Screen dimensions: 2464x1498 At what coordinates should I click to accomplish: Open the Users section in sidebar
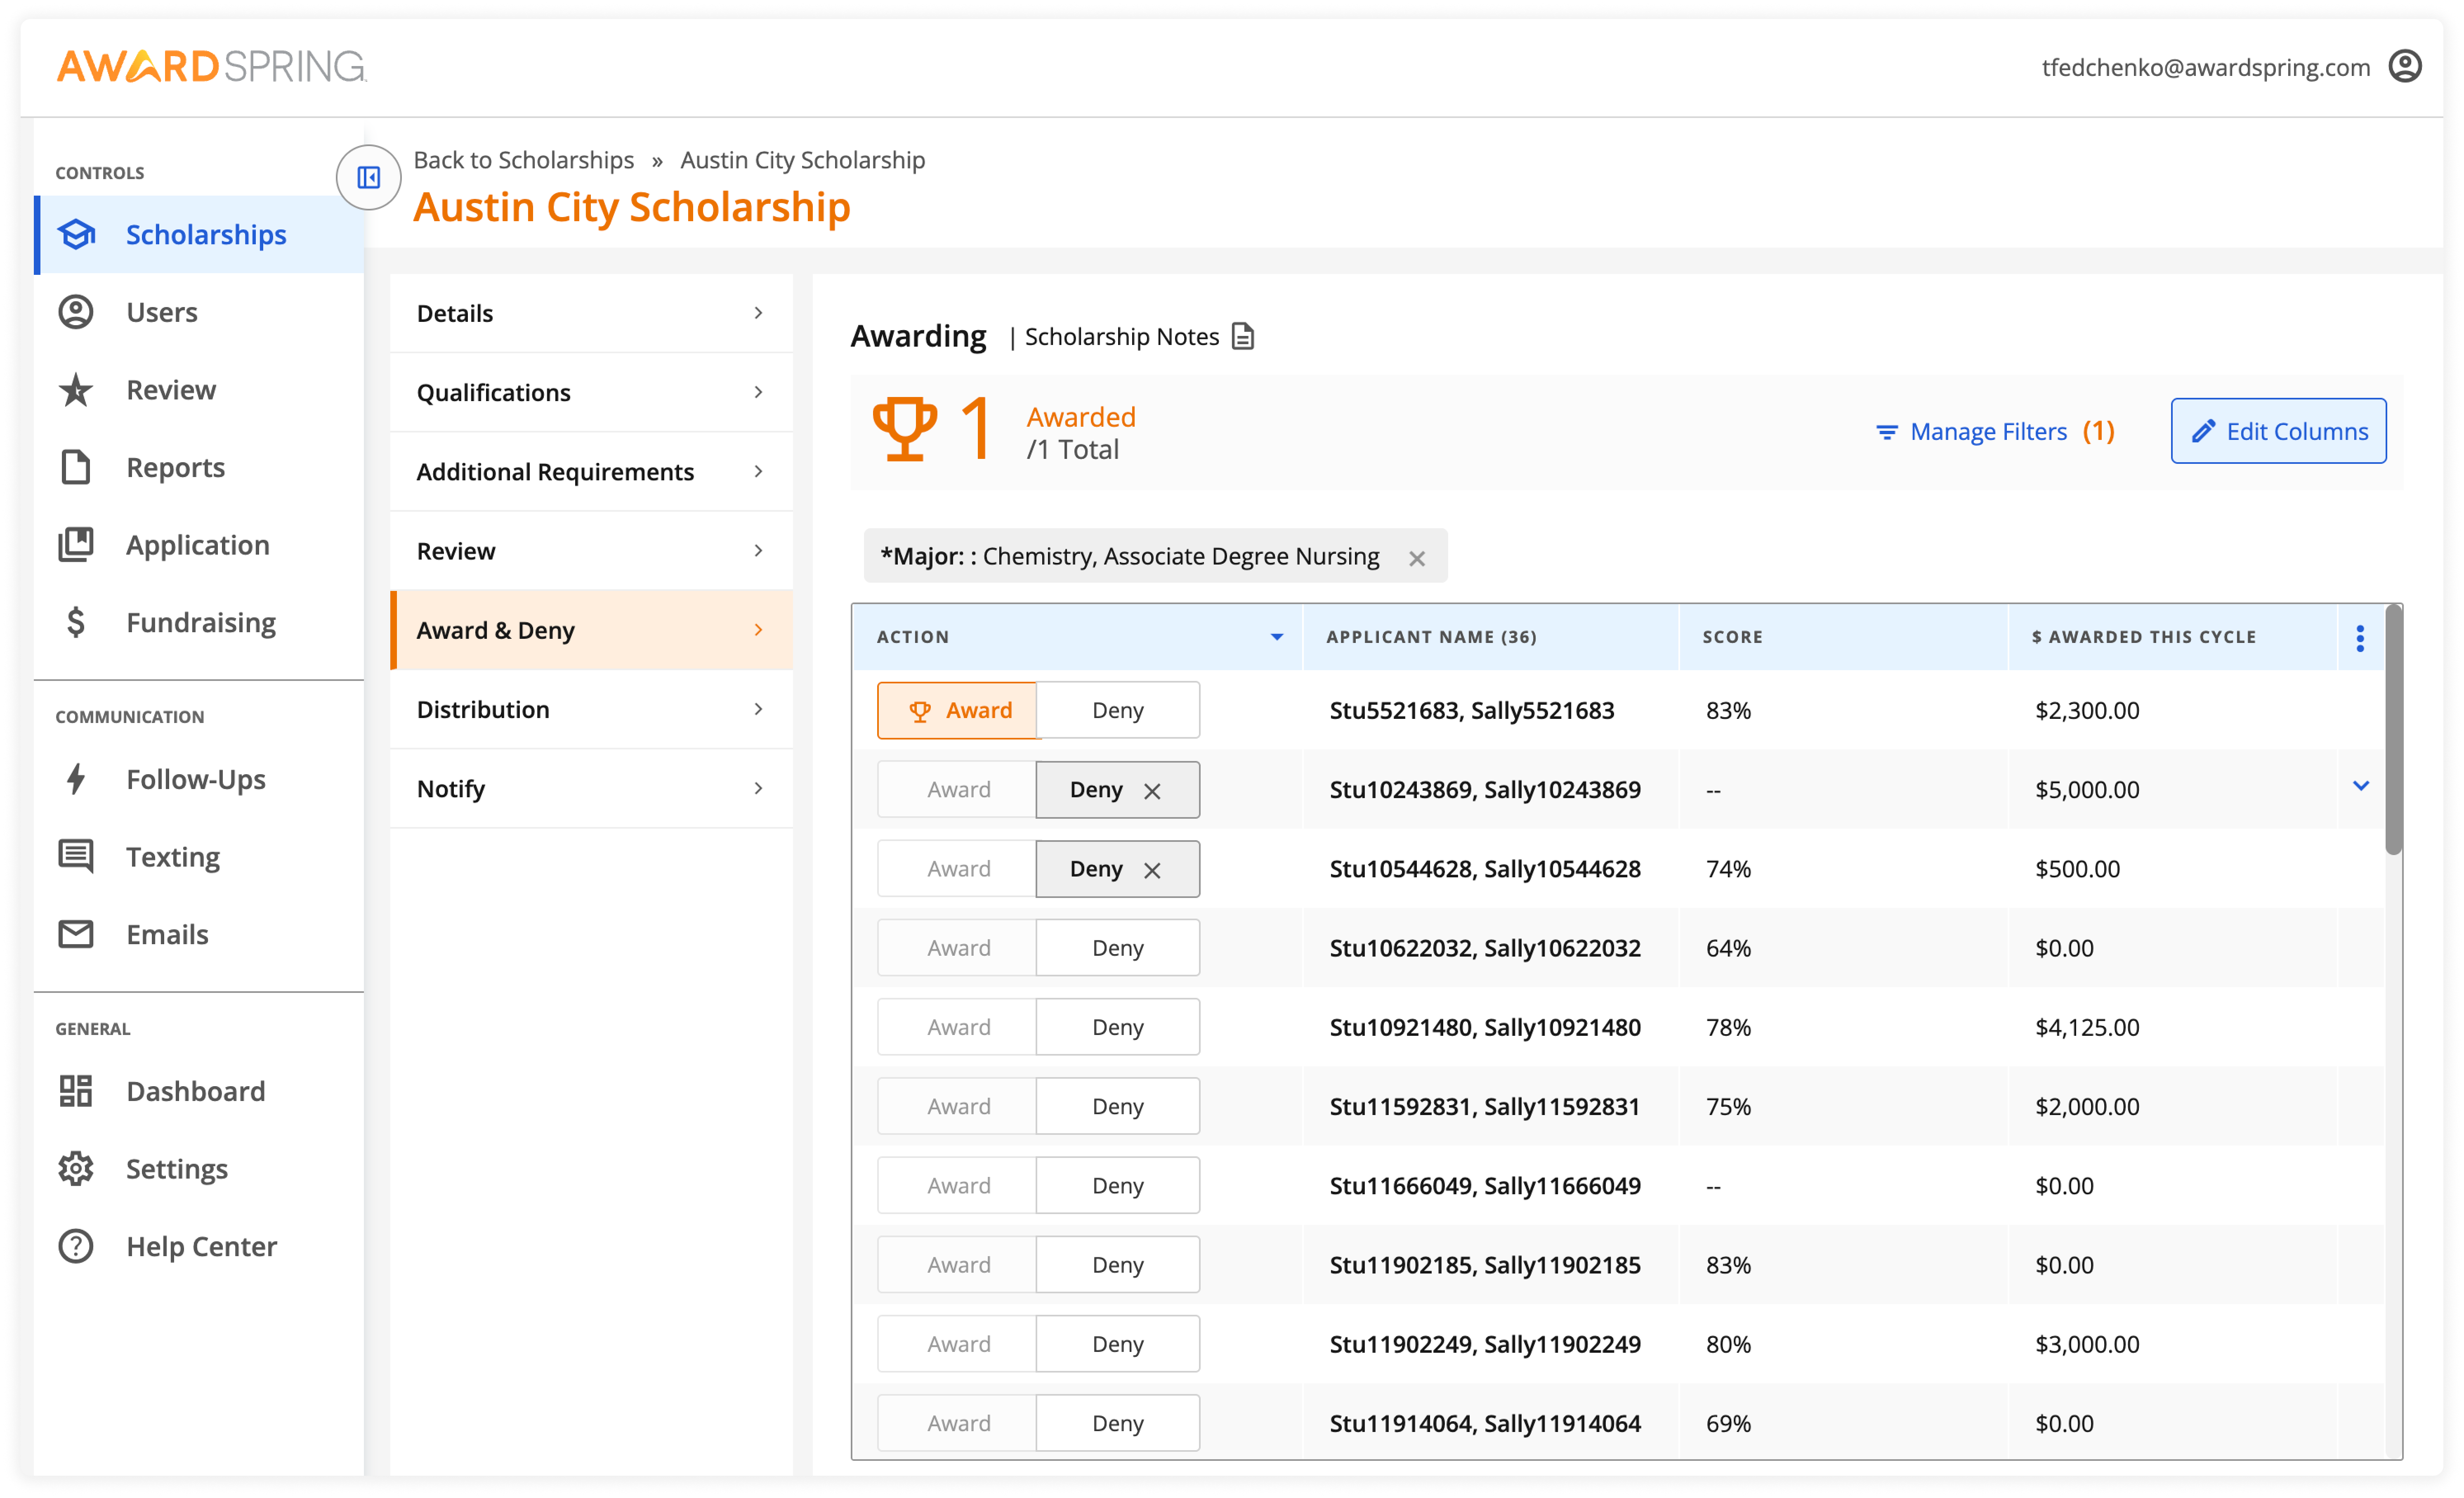coord(75,312)
